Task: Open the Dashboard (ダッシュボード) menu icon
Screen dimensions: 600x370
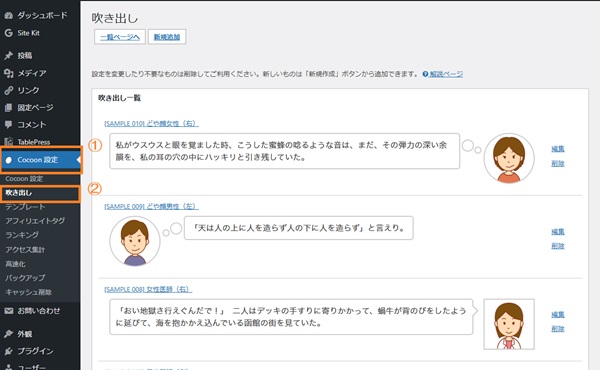Action: 8,16
